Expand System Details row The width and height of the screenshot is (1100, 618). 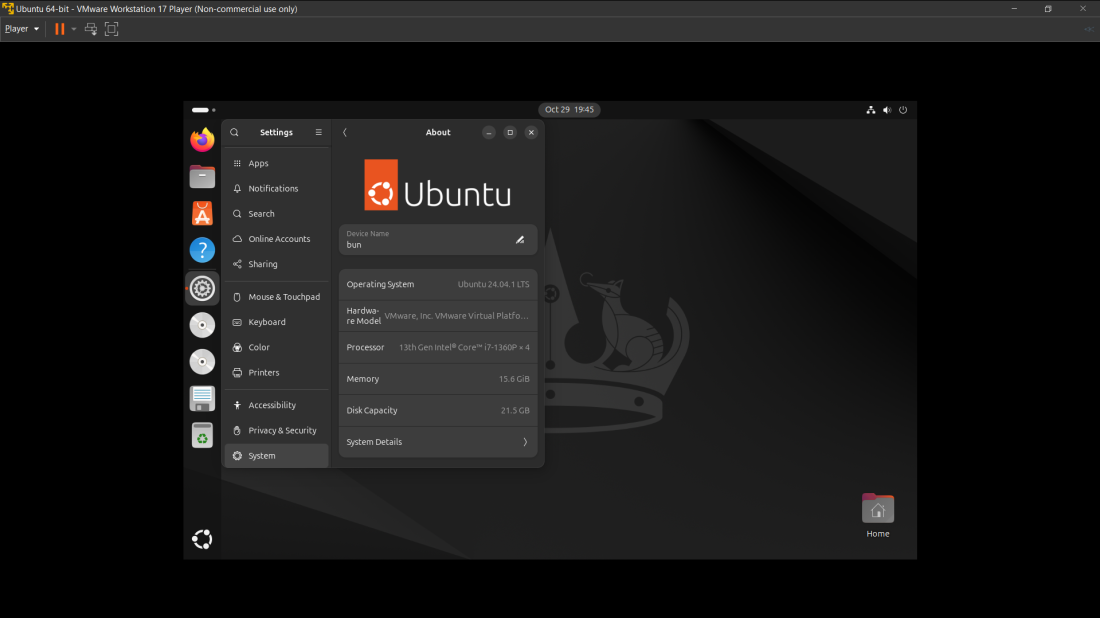[x=438, y=442]
